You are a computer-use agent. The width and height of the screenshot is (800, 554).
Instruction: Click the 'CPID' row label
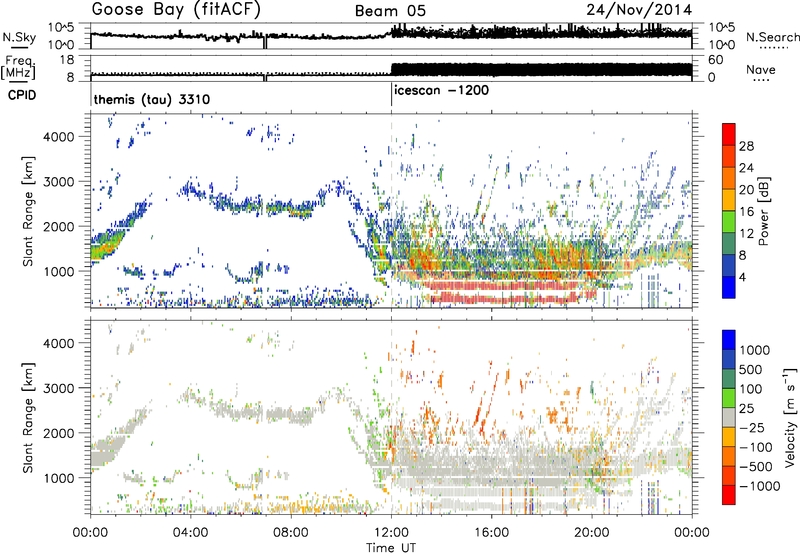tap(22, 95)
